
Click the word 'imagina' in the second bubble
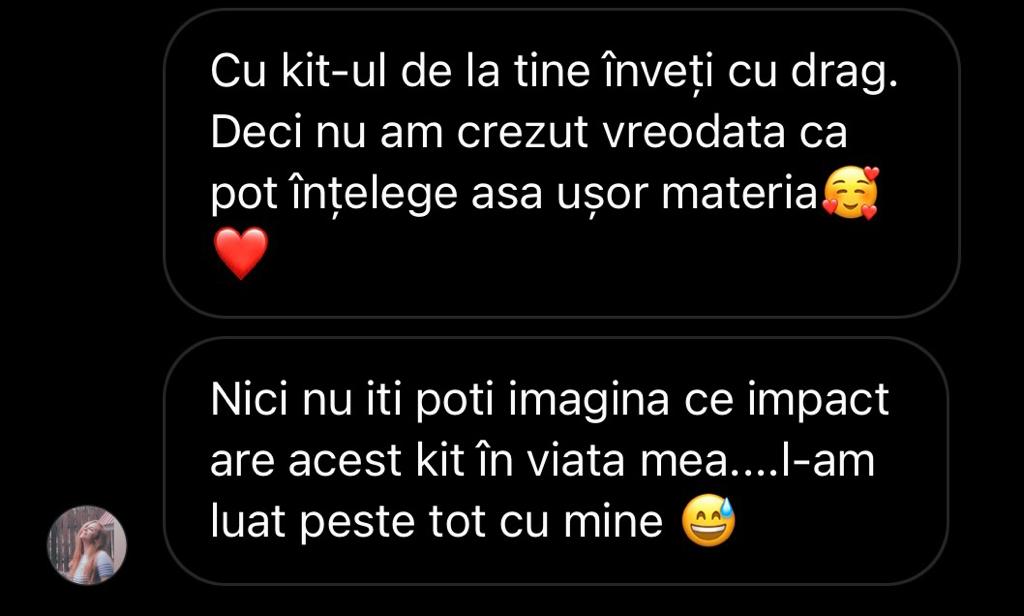[x=589, y=401]
